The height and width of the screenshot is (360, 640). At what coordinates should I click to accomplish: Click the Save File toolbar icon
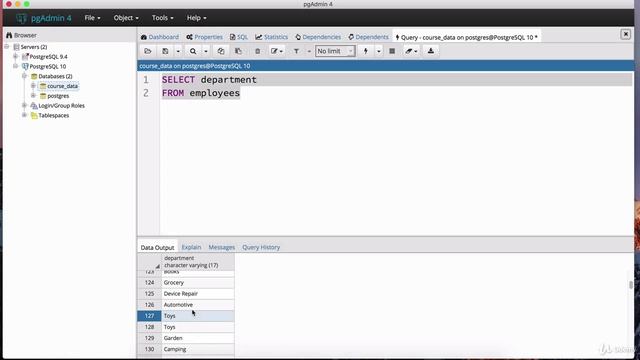click(165, 51)
